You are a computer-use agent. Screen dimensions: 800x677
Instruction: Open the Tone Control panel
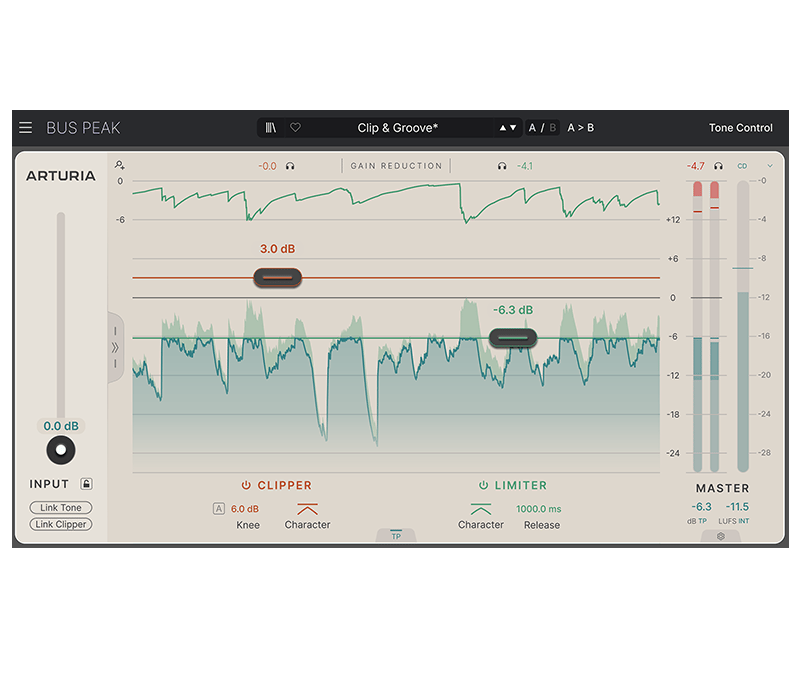741,128
